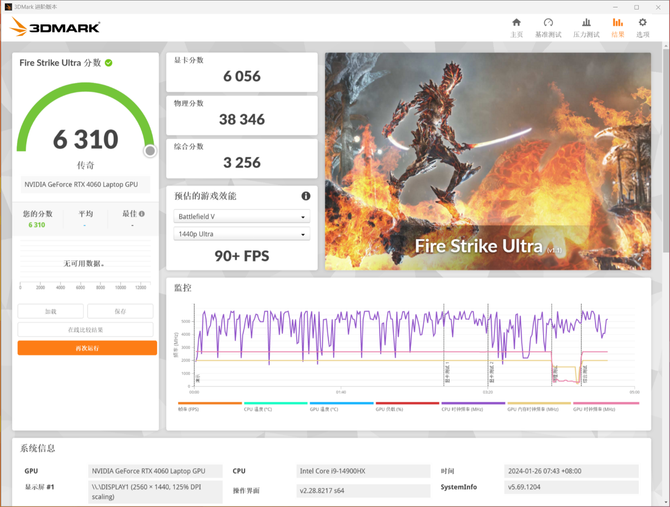The height and width of the screenshot is (507, 670).
Task: Click the info icon next to 最佳
Action: point(142,214)
